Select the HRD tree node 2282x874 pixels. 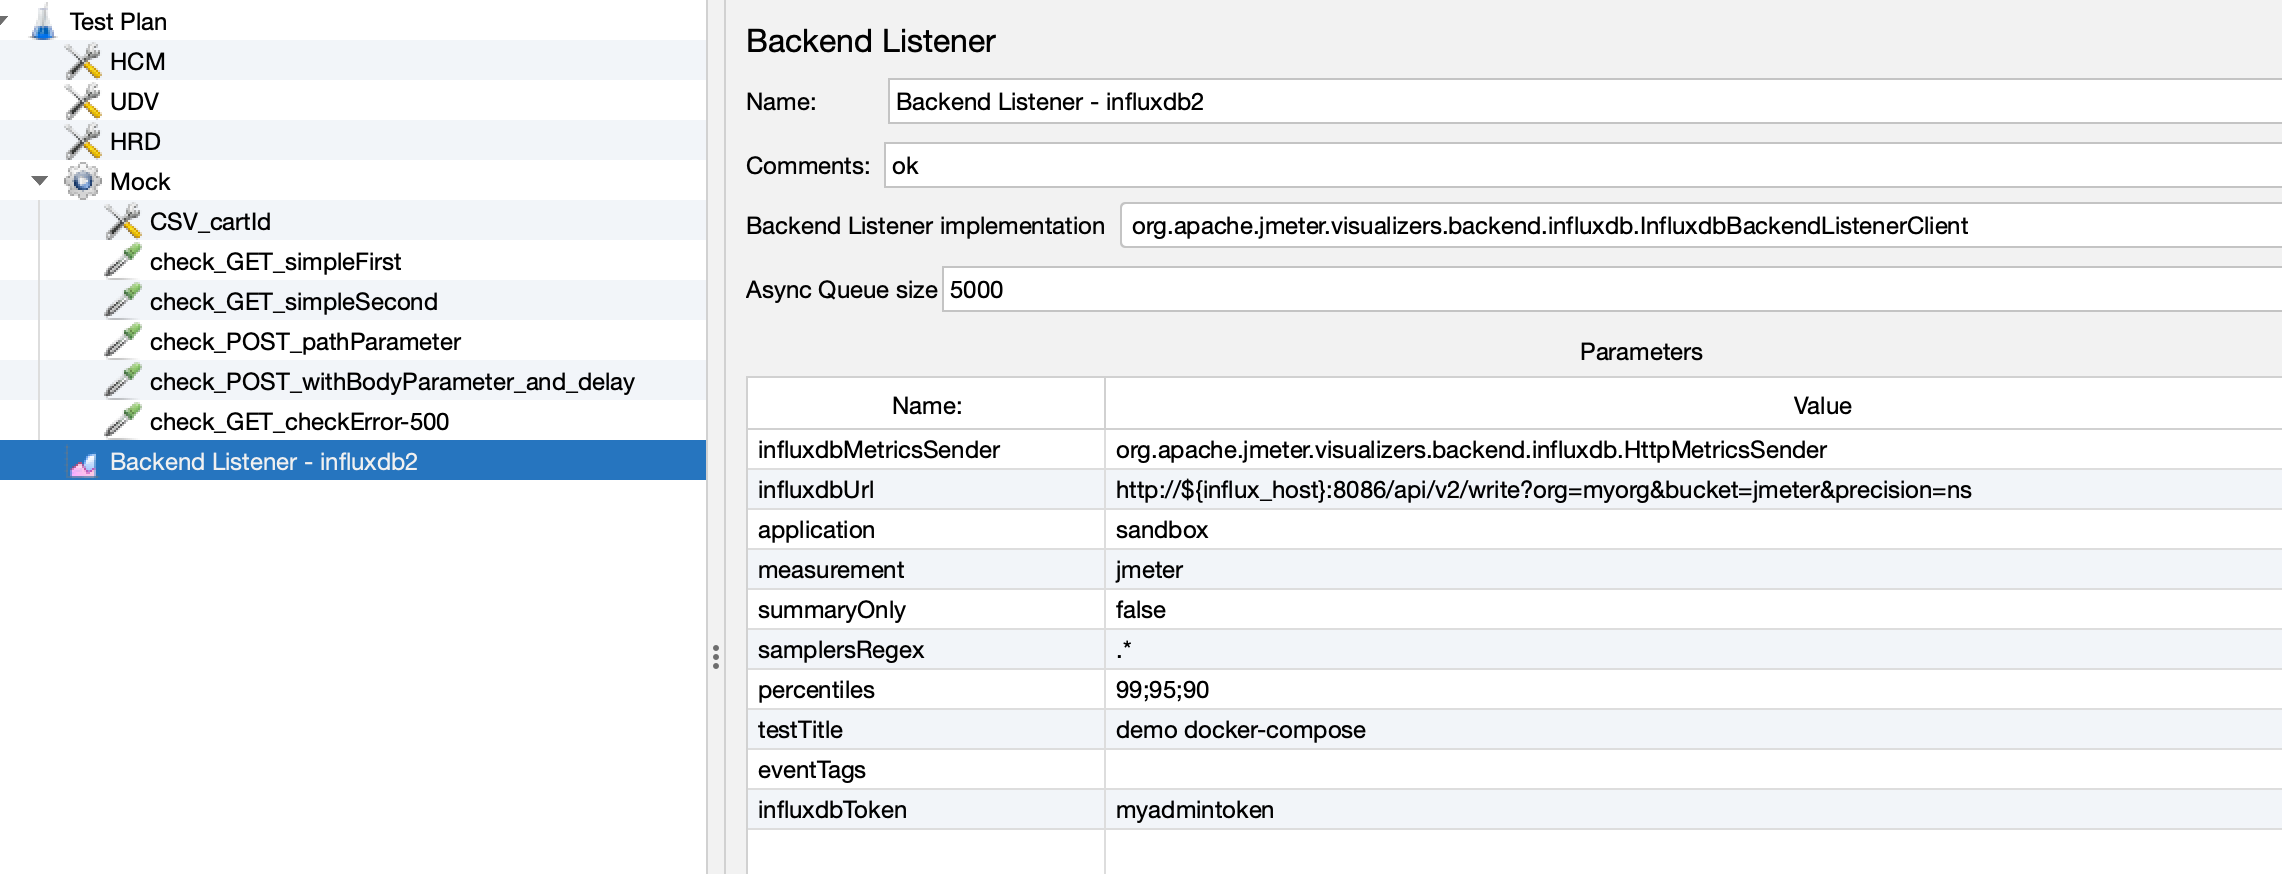pyautogui.click(x=135, y=142)
